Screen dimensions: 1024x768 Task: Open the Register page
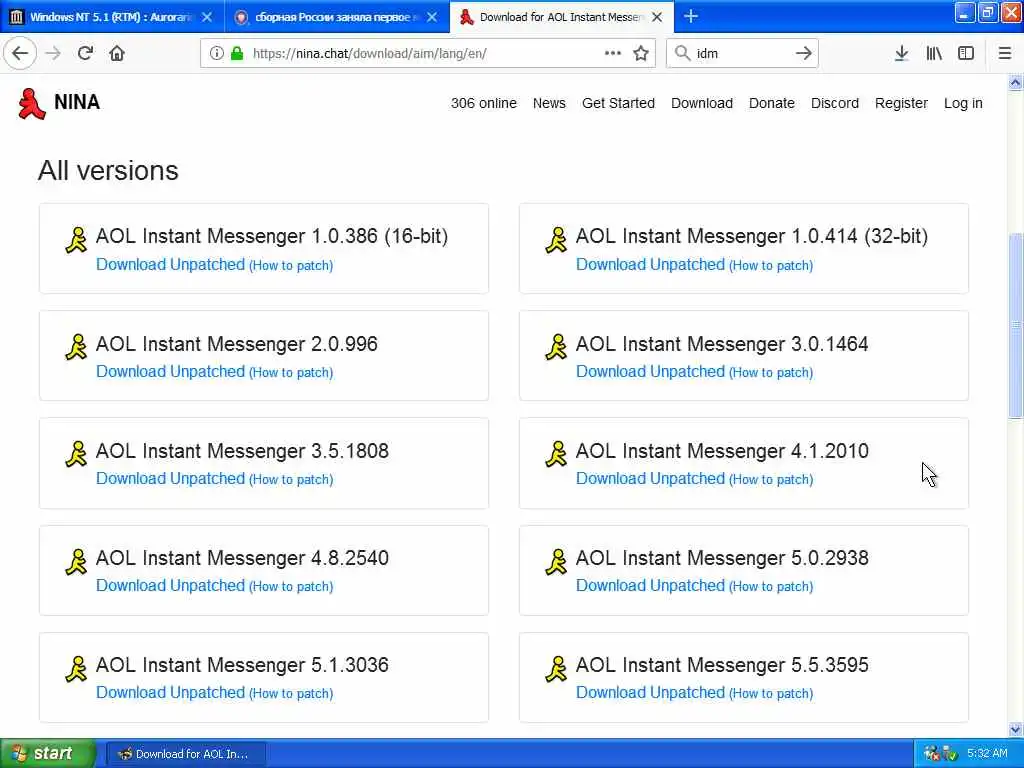point(901,103)
